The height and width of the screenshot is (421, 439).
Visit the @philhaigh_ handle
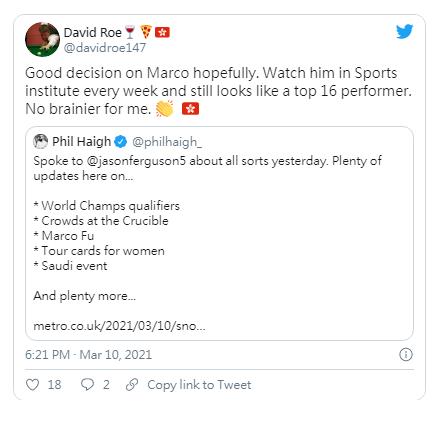[167, 142]
